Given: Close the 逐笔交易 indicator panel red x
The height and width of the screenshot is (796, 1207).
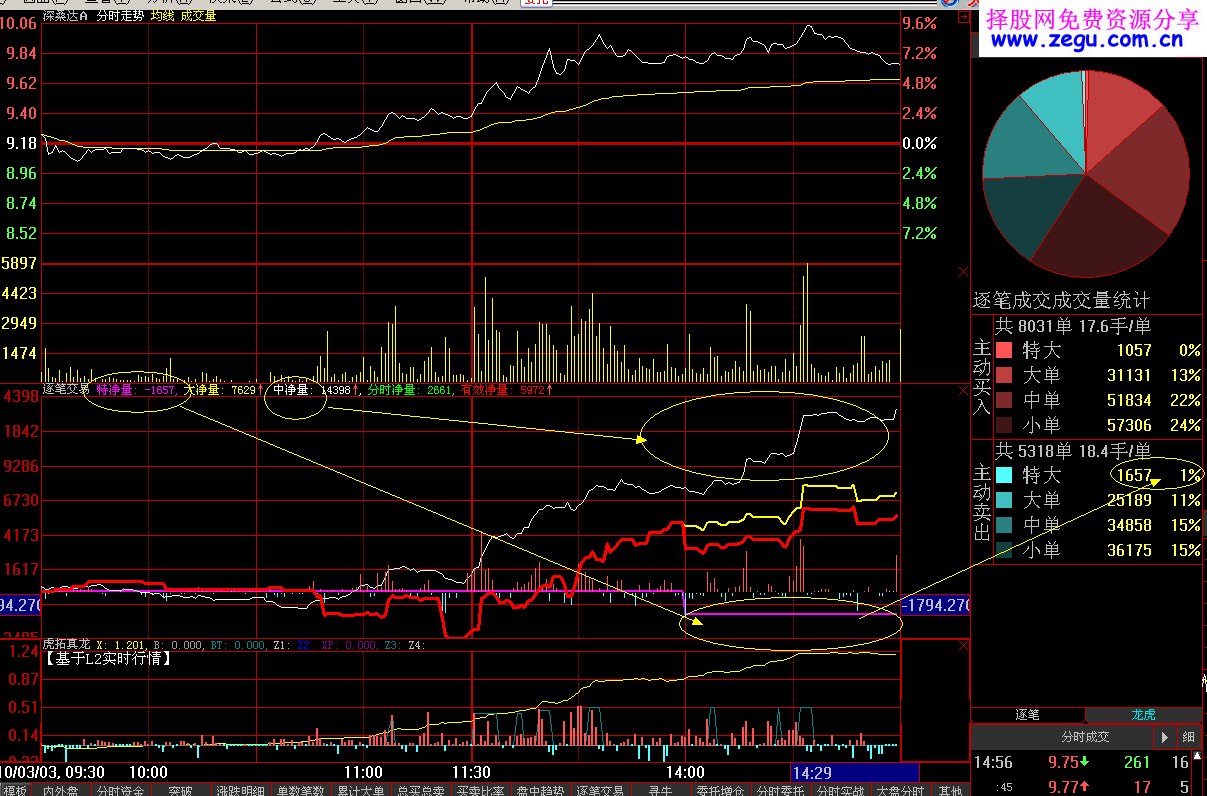Looking at the screenshot, I should 964,389.
